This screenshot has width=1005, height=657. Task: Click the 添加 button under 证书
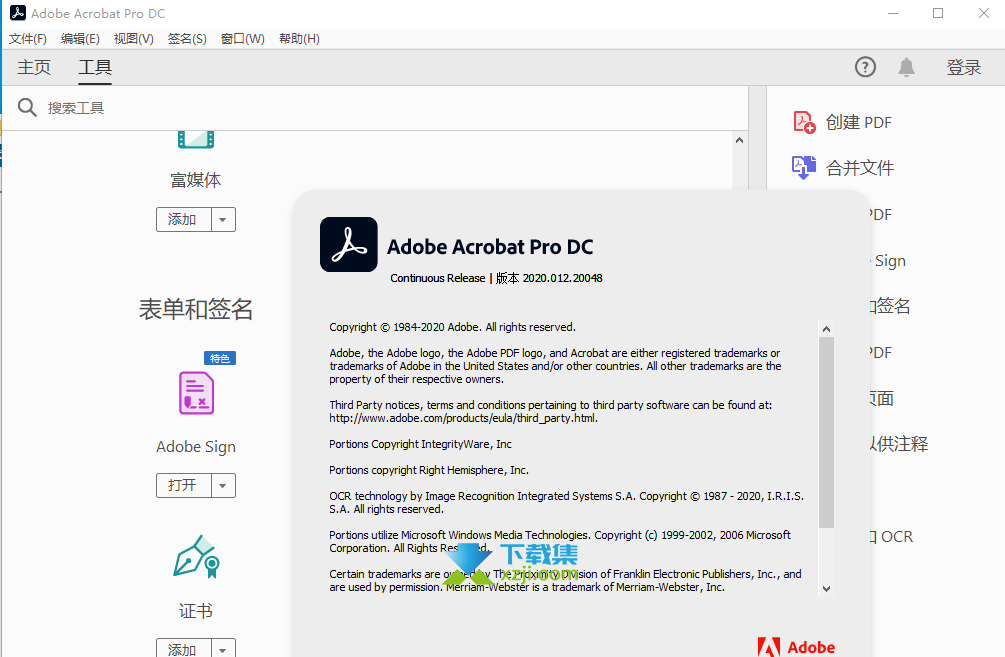[x=184, y=649]
